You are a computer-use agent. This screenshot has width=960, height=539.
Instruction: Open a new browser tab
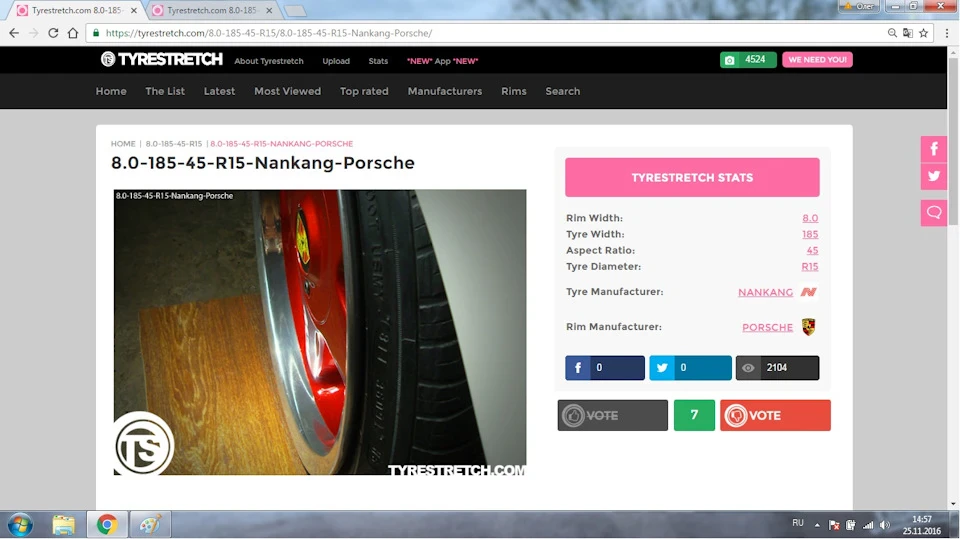[295, 10]
